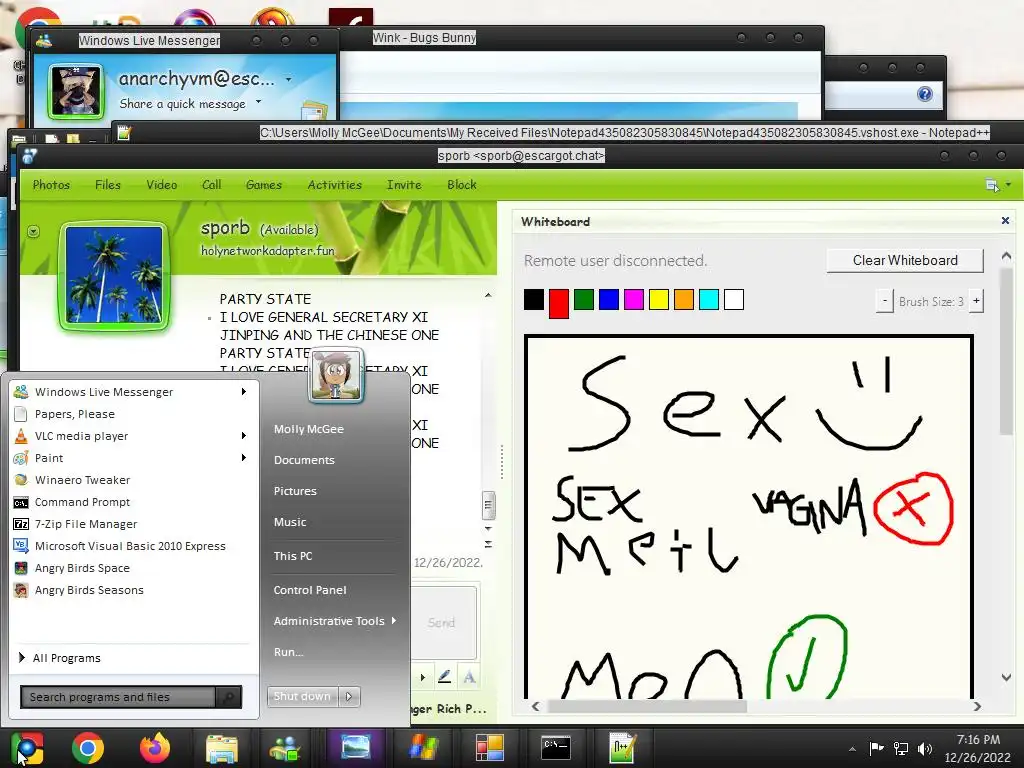Open the Files menu in chat

coord(108,185)
